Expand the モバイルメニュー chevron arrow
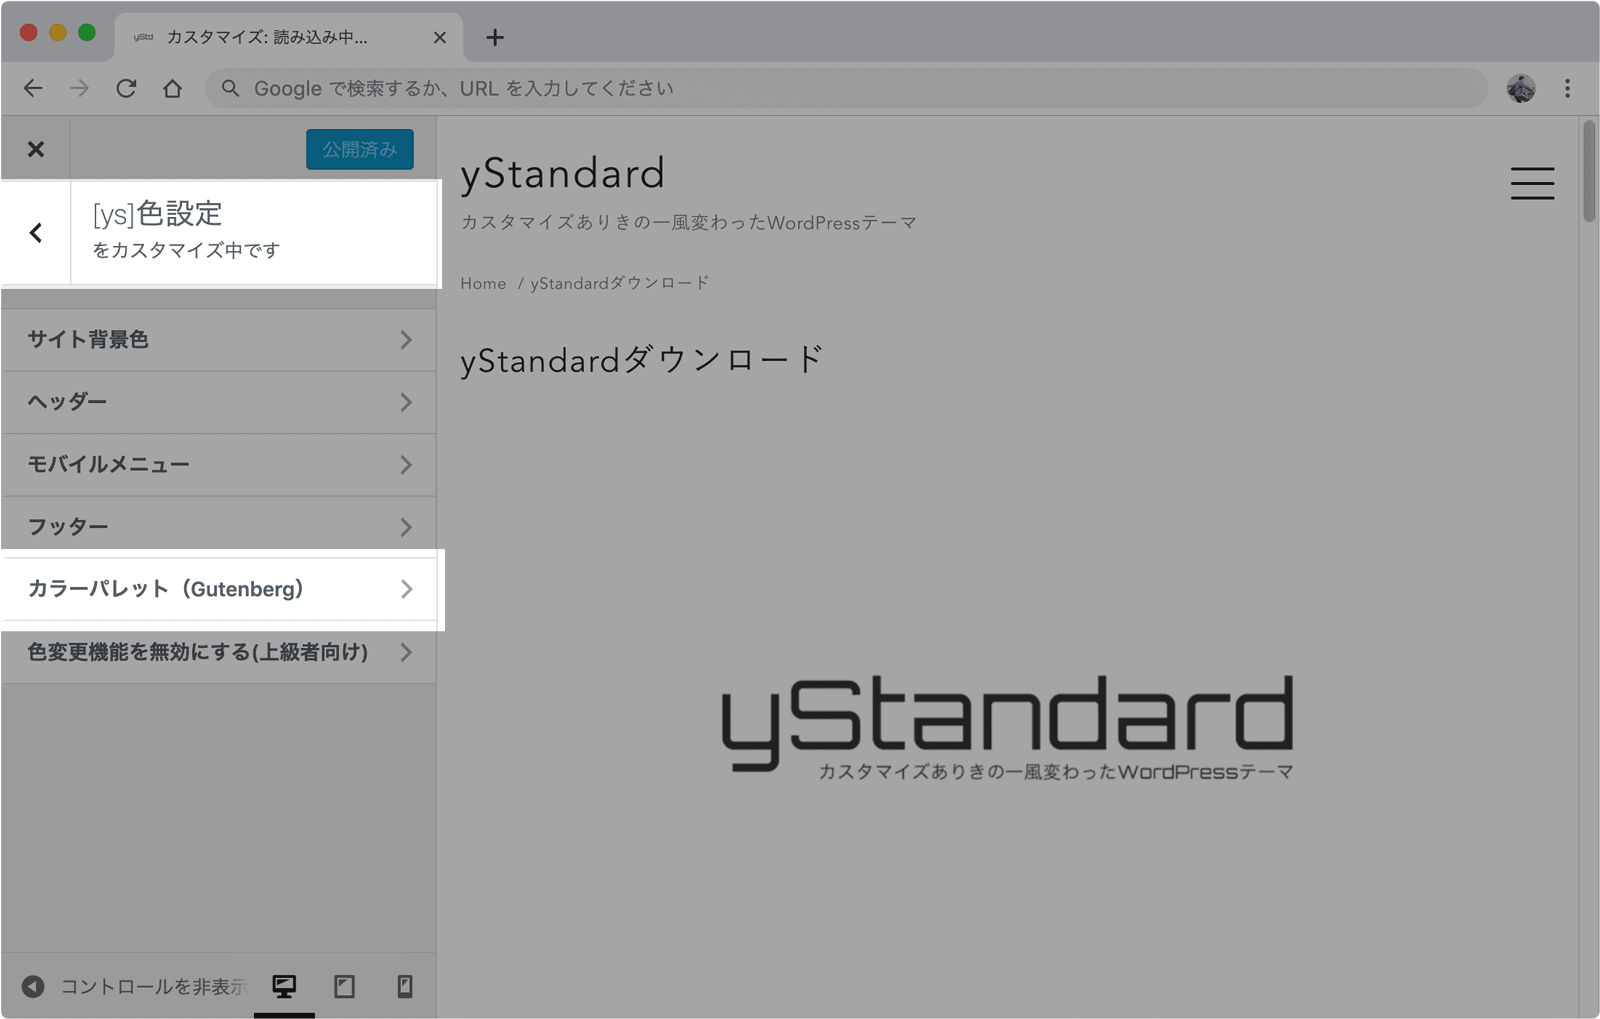Viewport: 1600px width, 1019px height. 406,465
